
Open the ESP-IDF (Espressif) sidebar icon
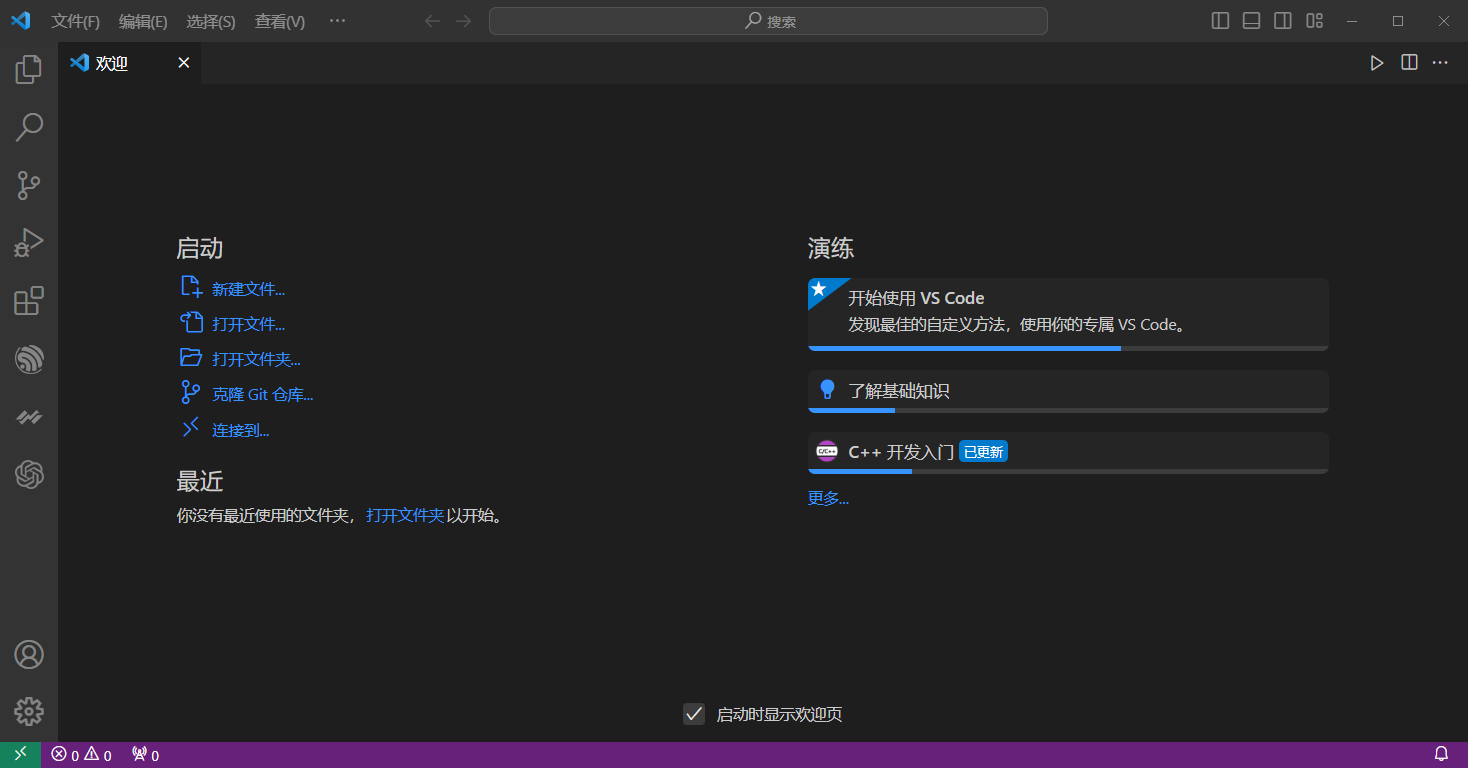pyautogui.click(x=29, y=359)
